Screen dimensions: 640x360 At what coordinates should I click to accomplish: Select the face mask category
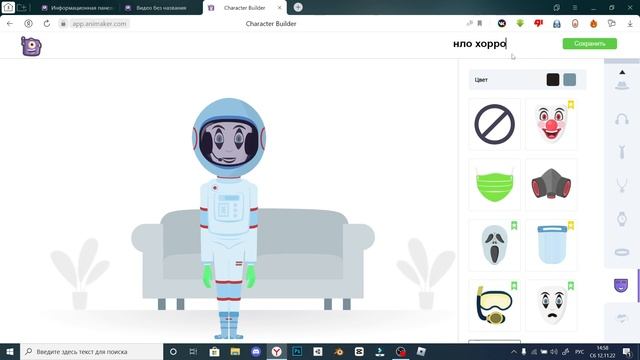[621, 285]
